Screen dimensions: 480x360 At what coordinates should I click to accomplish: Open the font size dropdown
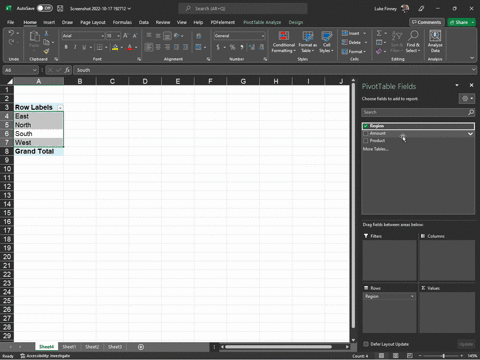tap(119, 36)
